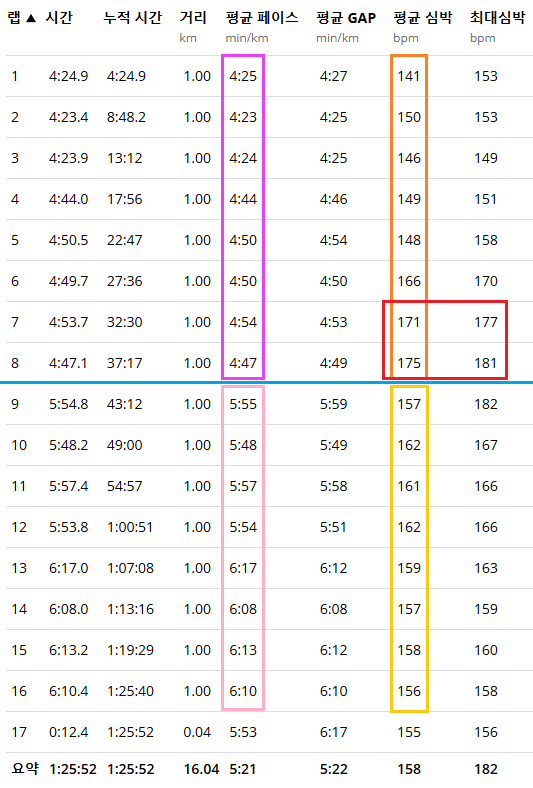The height and width of the screenshot is (788, 533).
Task: Select lap time 4:47.1
Action: tap(68, 363)
